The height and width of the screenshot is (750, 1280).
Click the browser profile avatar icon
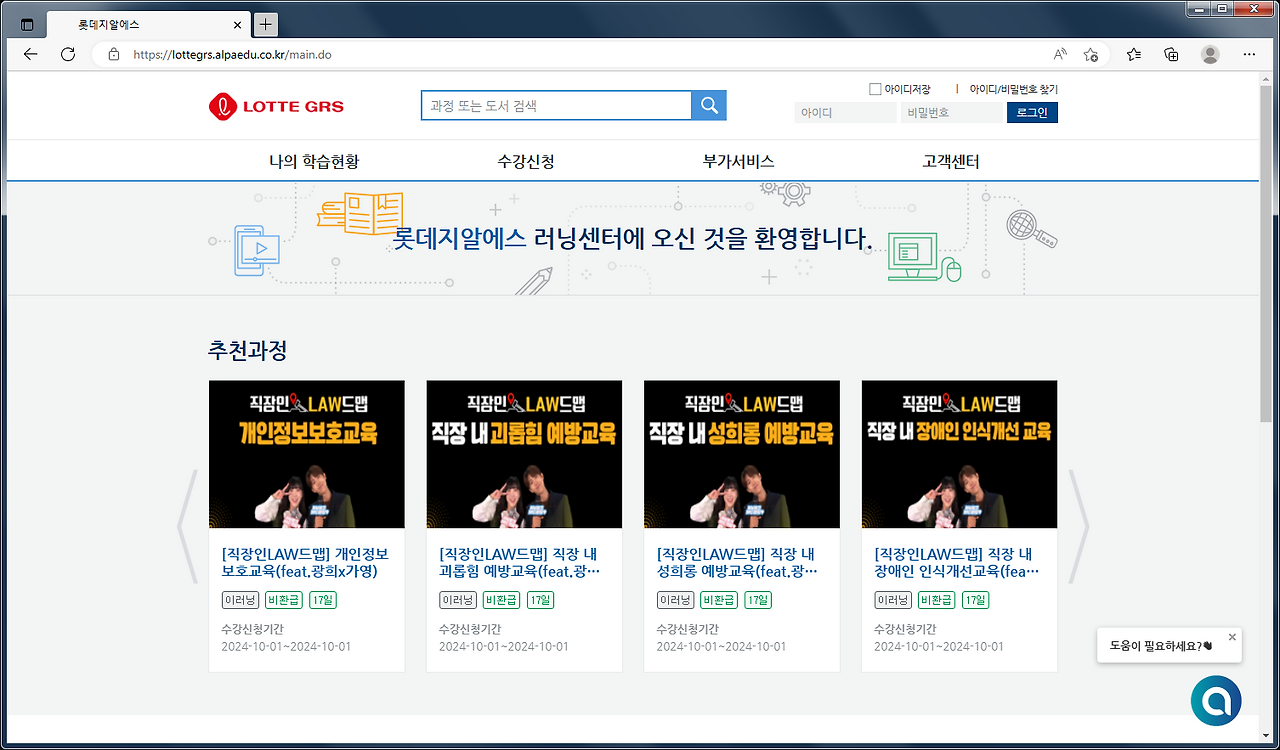(1209, 55)
